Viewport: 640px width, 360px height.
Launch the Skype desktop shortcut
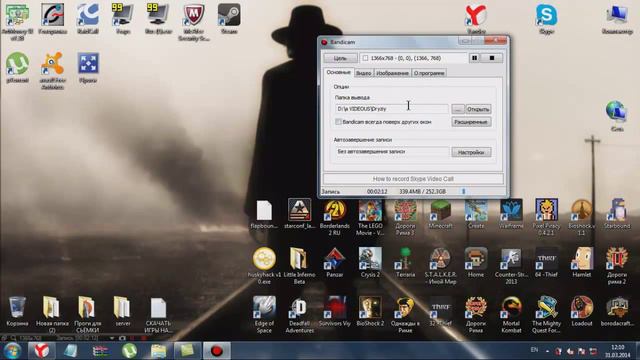point(547,18)
